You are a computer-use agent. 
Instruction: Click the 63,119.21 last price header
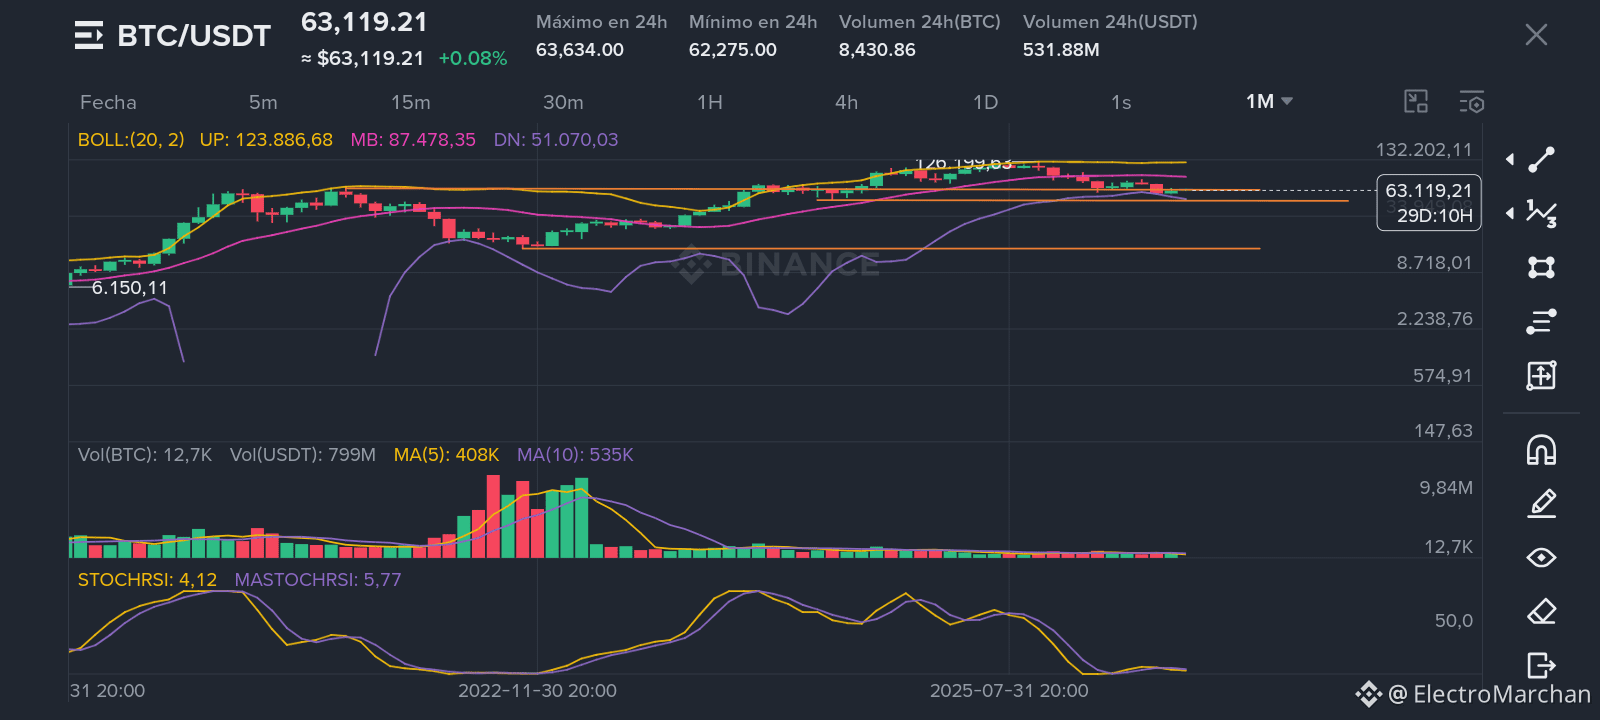coord(364,22)
